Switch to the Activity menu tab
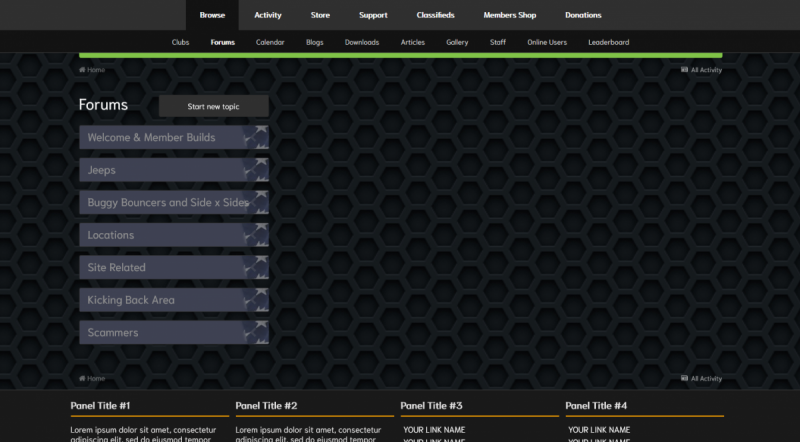Image resolution: width=800 pixels, height=442 pixels. tap(268, 15)
